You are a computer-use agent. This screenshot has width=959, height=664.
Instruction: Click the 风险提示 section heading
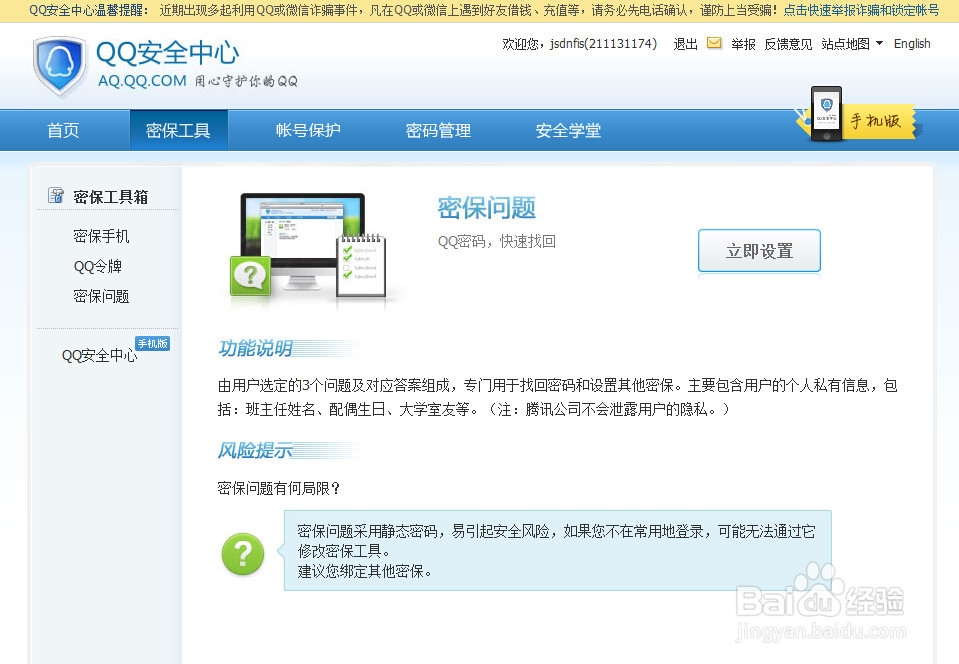point(255,450)
